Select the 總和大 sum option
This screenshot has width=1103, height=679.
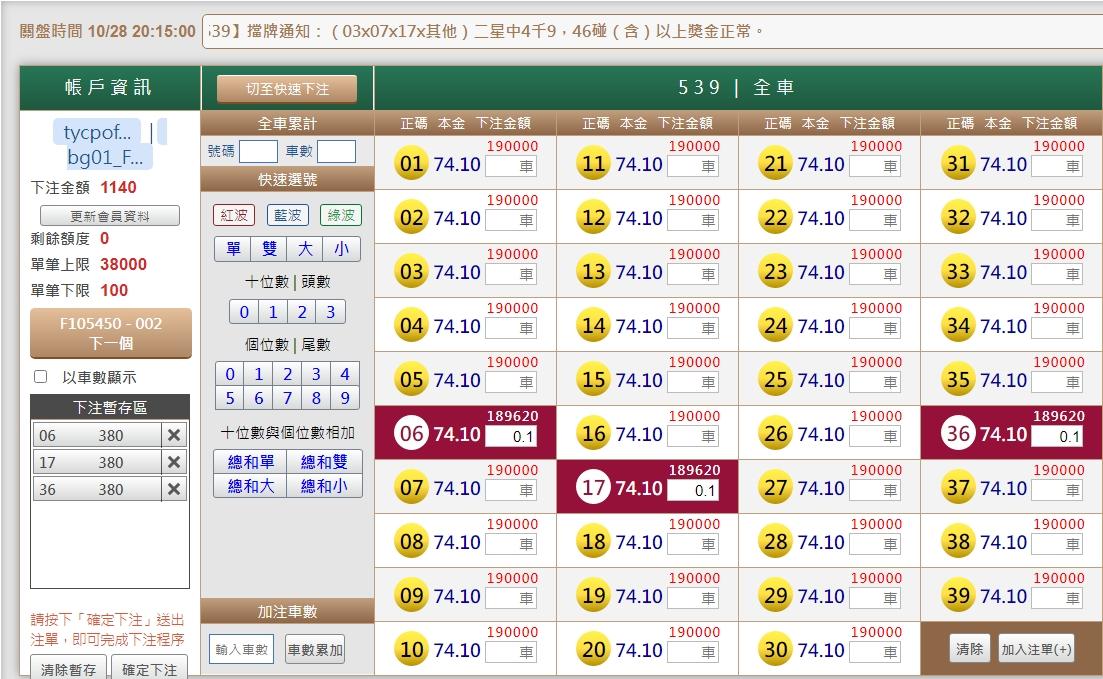coord(250,486)
